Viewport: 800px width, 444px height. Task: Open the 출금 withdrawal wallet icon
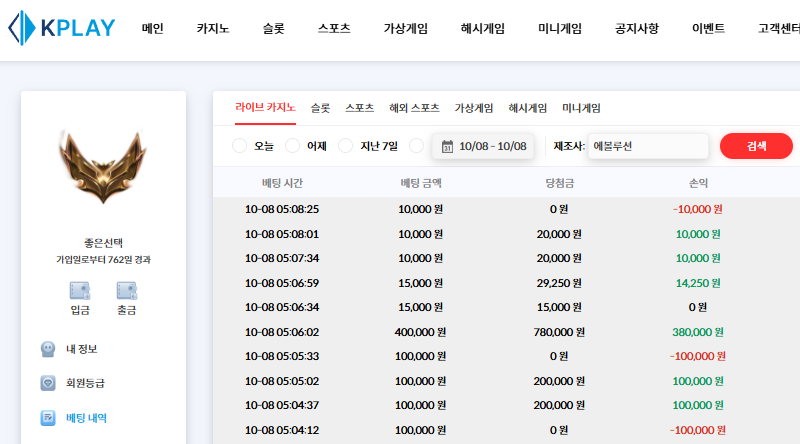126,290
